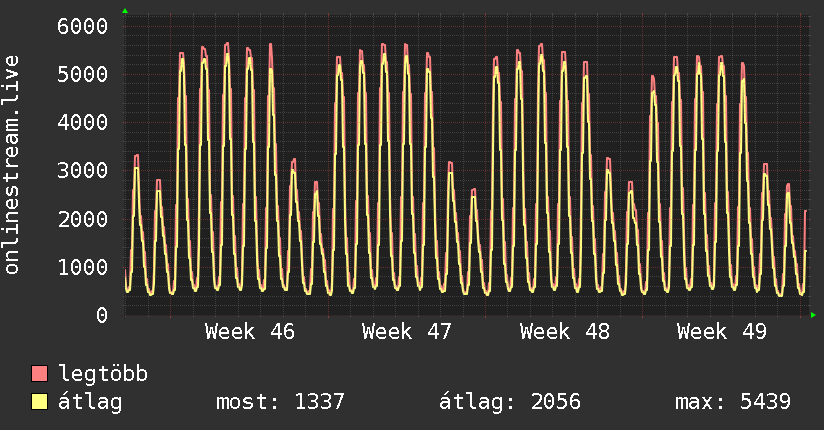Click the Week 47 x-axis label

coord(407,332)
